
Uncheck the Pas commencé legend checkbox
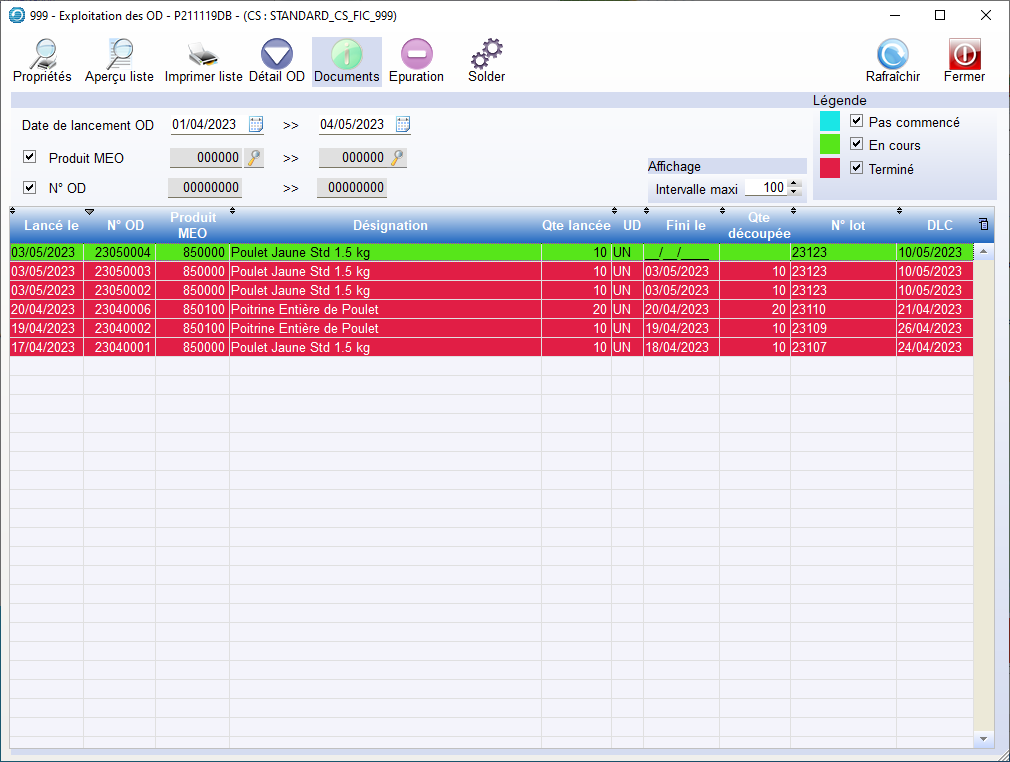[856, 121]
